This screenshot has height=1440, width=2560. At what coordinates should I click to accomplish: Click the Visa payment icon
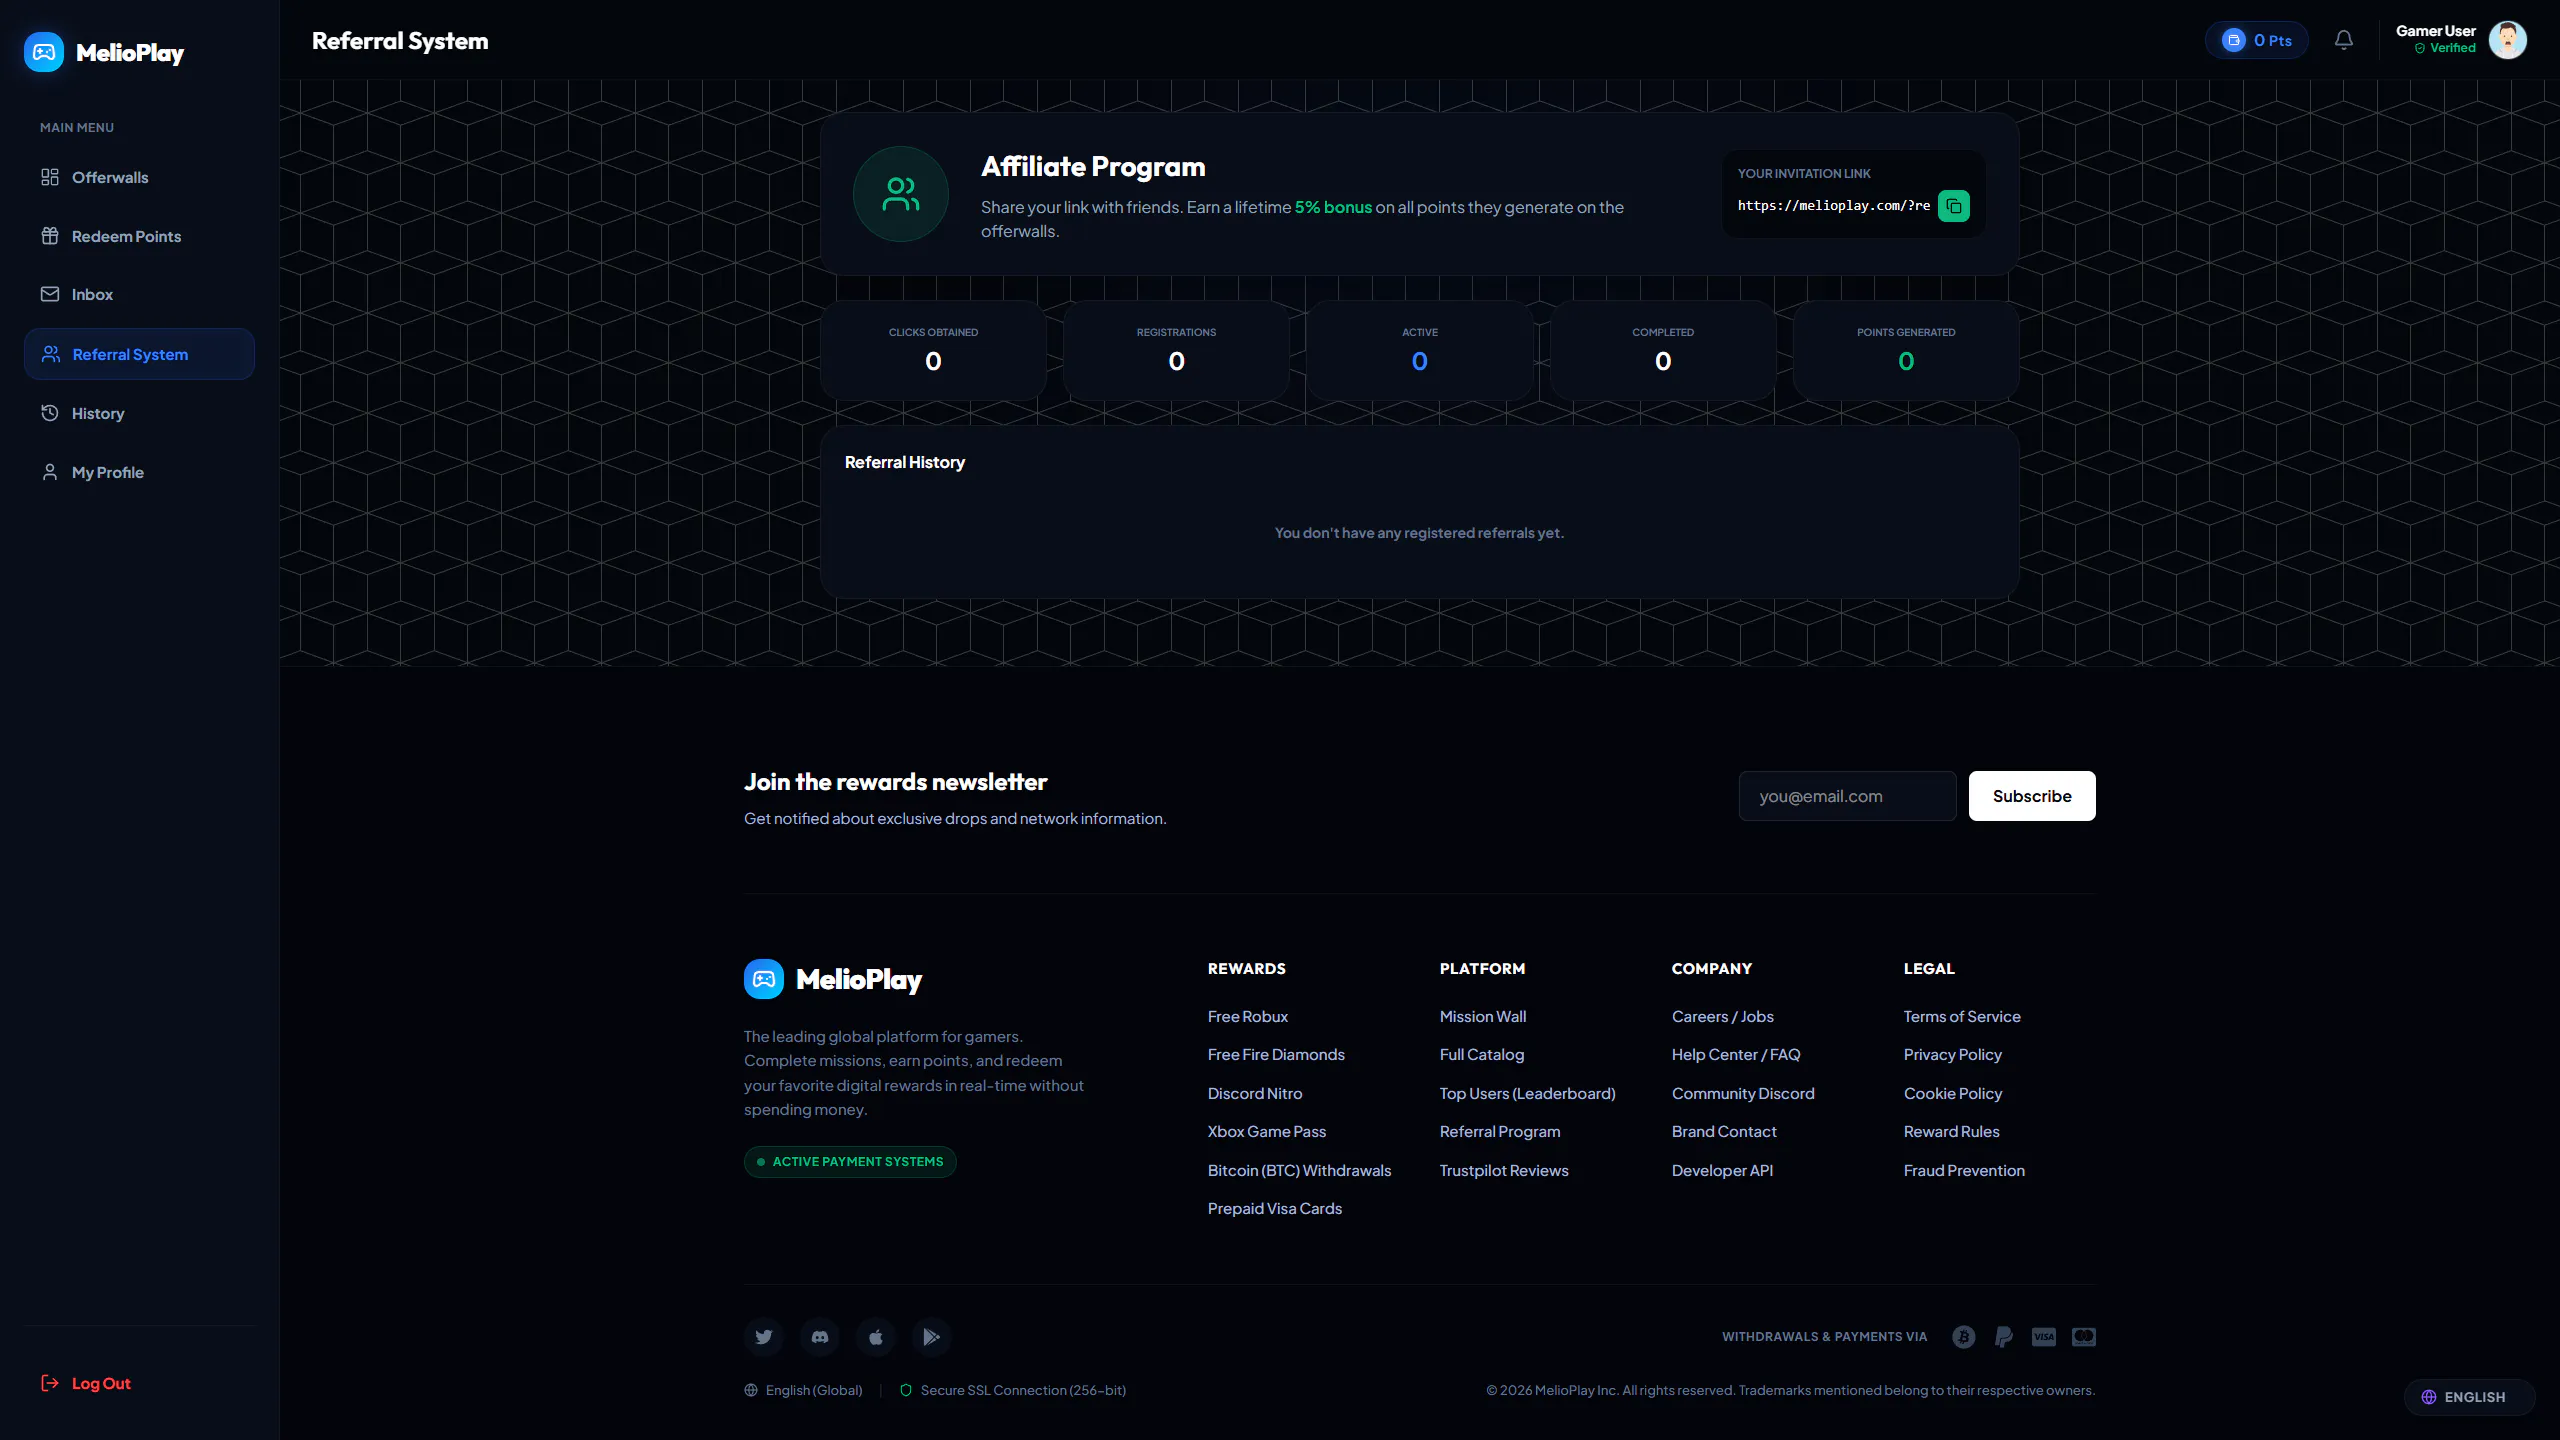click(x=2044, y=1337)
